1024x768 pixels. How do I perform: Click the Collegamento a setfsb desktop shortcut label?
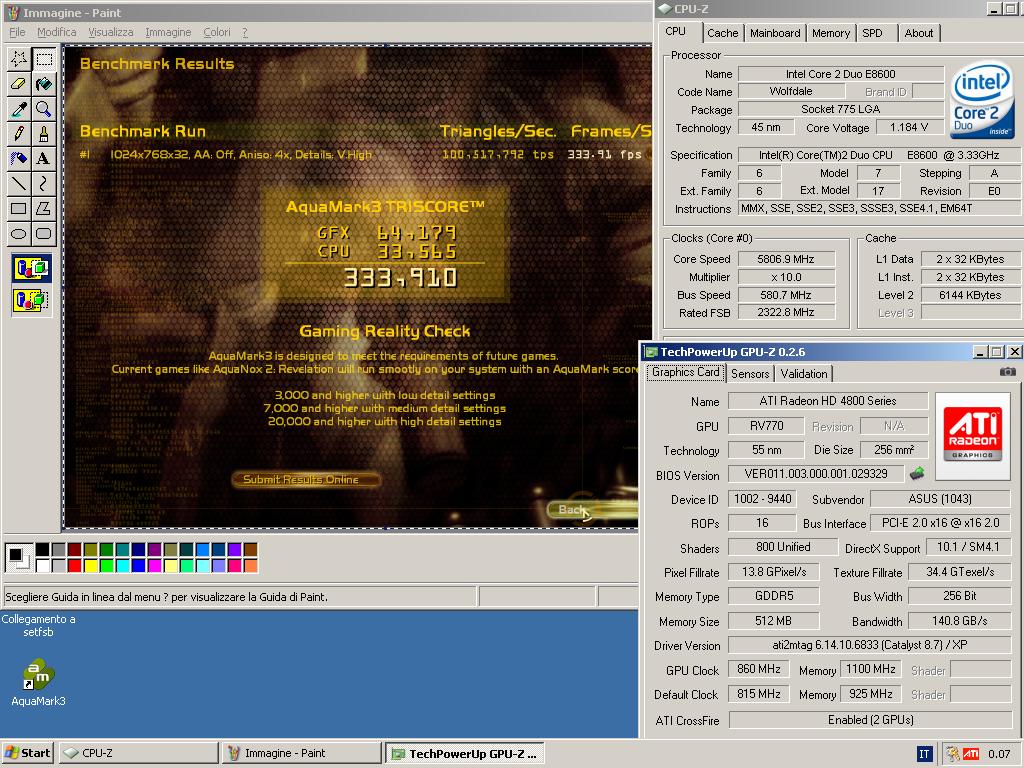pyautogui.click(x=39, y=626)
